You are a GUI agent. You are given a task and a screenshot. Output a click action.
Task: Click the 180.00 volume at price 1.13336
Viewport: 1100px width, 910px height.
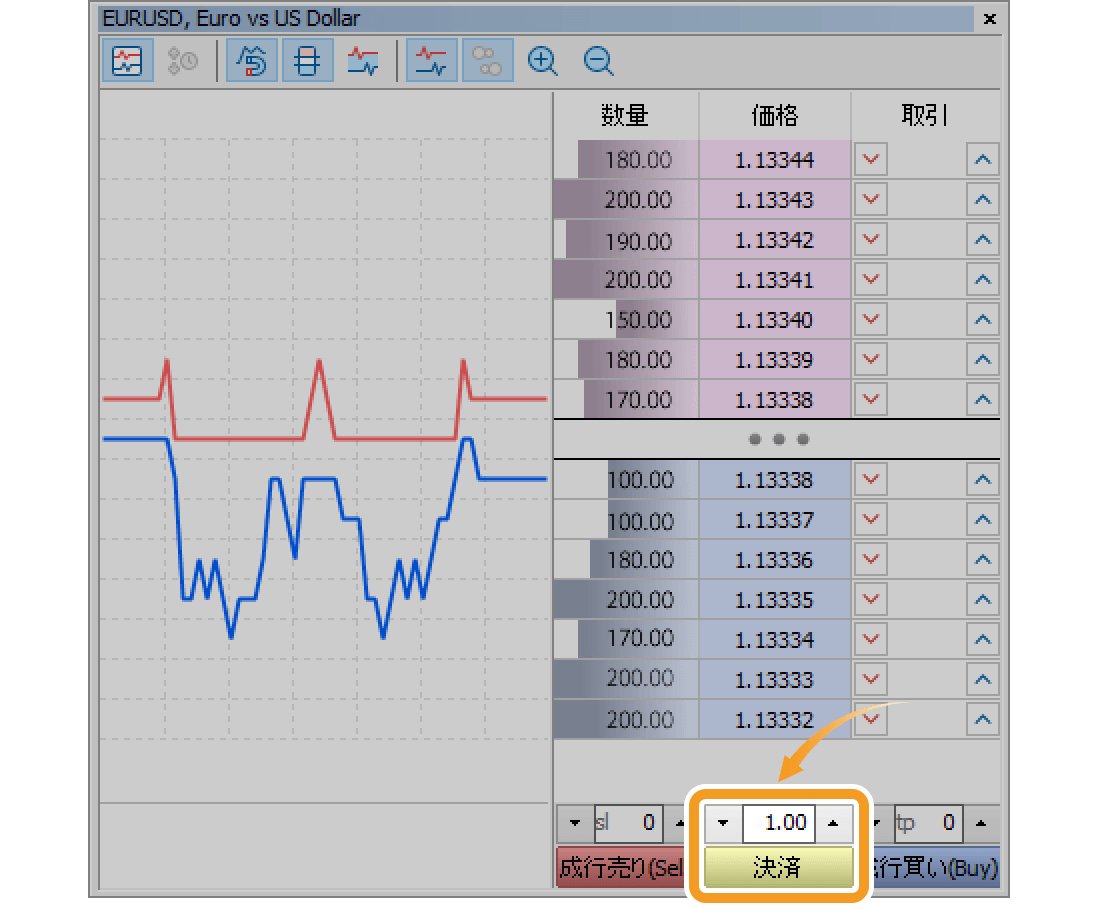tap(626, 560)
